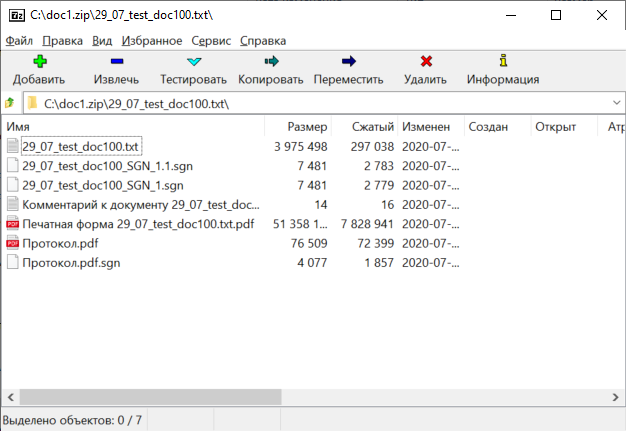Image resolution: width=626 pixels, height=431 pixels.
Task: Click size value 4 077
Action: 312,263
